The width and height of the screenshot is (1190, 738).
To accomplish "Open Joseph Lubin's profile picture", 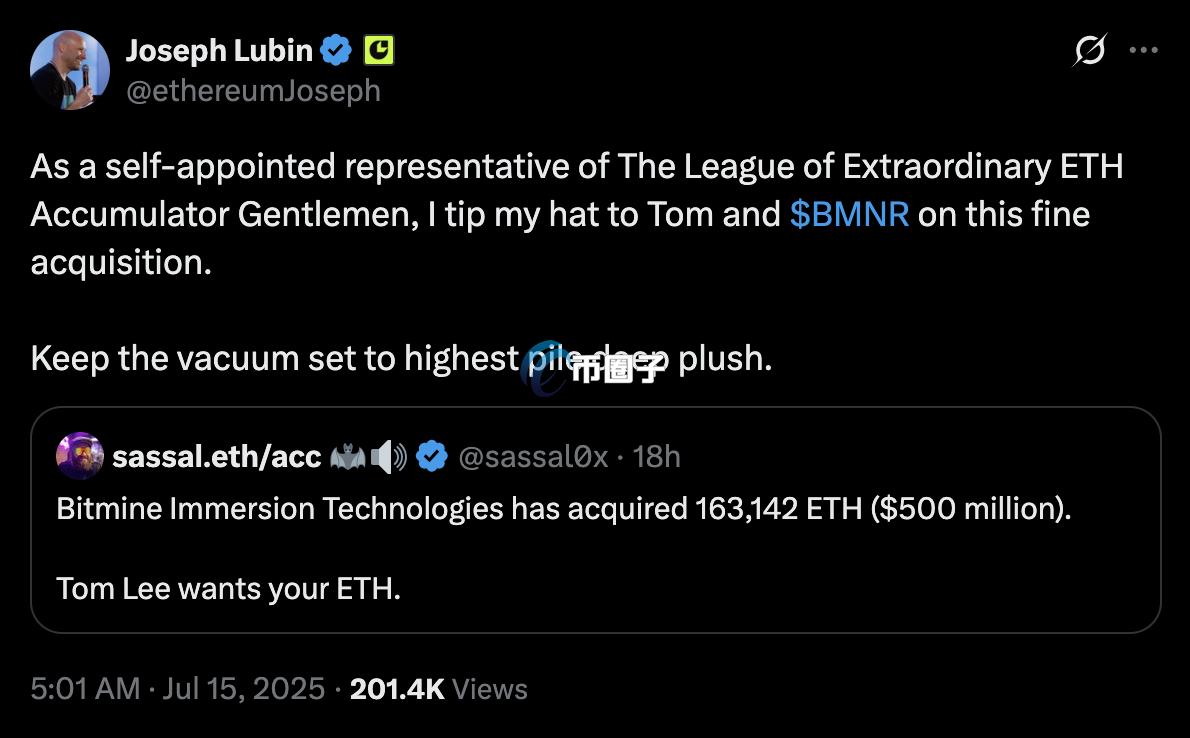I will [70, 70].
